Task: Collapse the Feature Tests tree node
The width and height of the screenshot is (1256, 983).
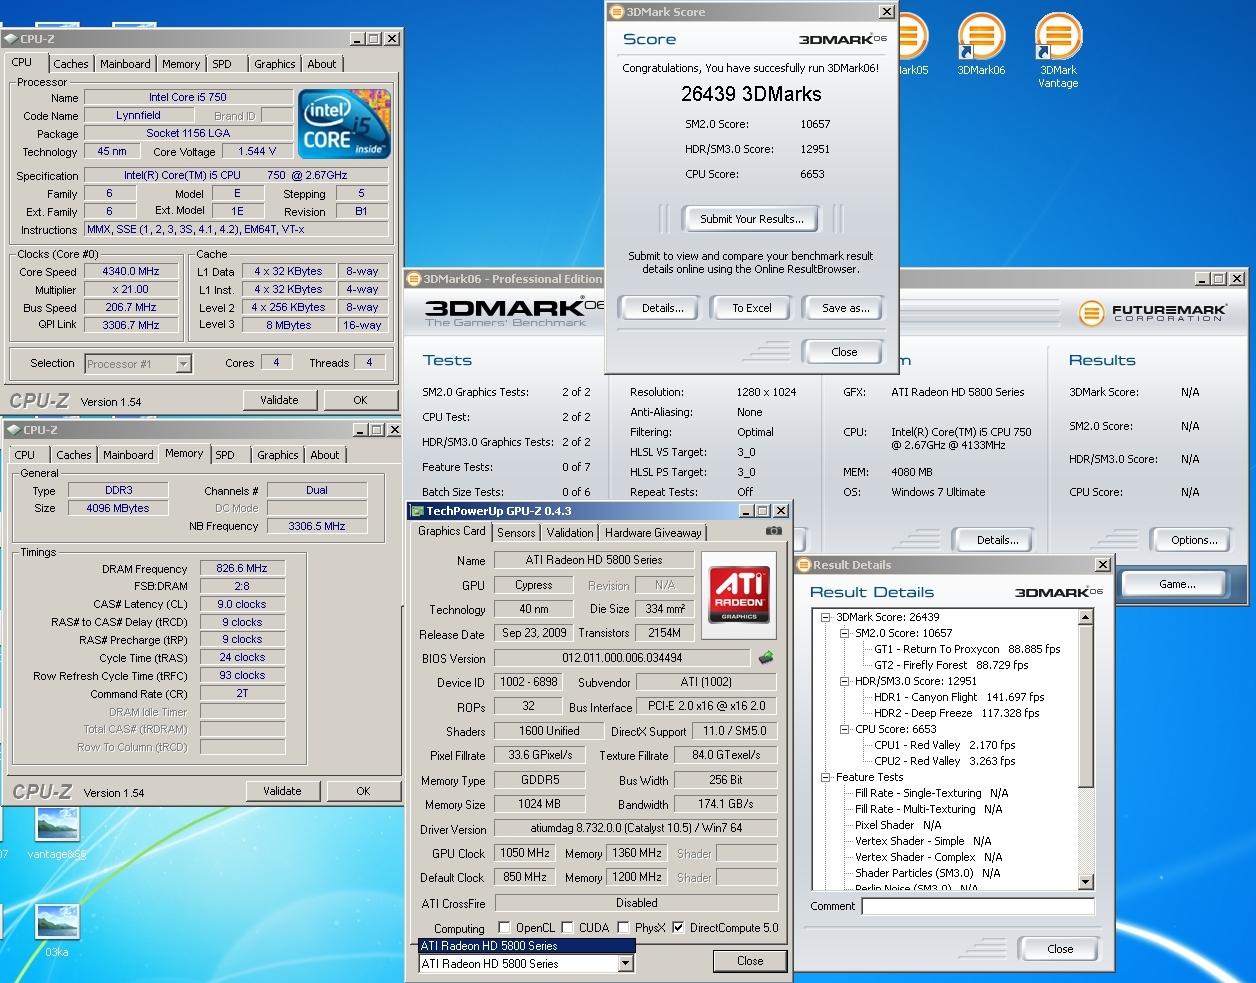Action: tap(826, 777)
